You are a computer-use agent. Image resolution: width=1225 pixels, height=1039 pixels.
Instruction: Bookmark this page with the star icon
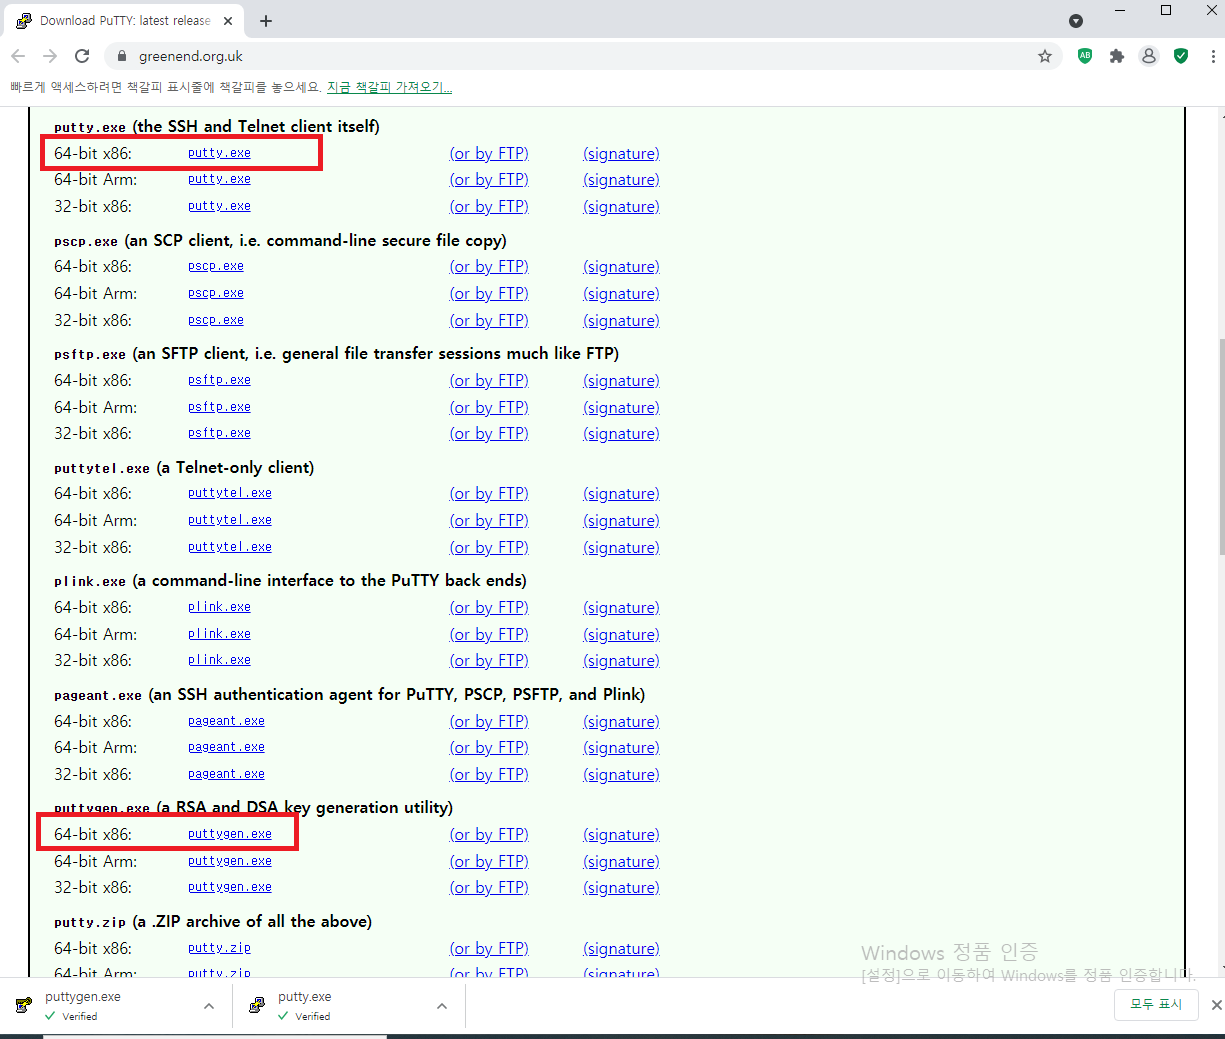pyautogui.click(x=1045, y=56)
